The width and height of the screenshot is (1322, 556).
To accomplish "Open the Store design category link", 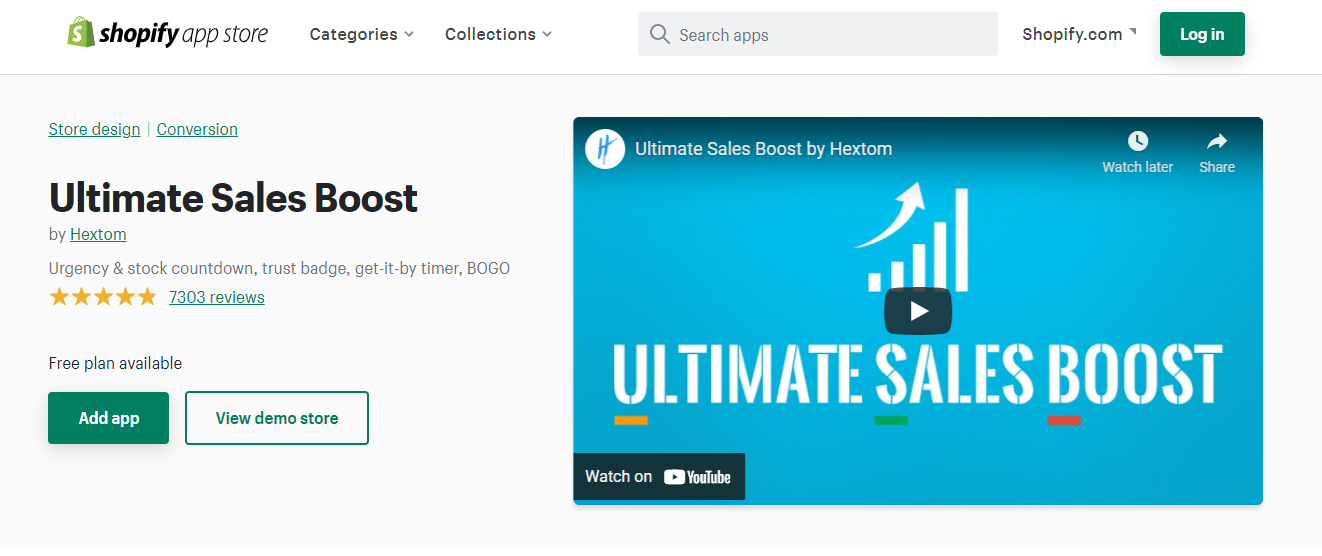I will click(94, 129).
